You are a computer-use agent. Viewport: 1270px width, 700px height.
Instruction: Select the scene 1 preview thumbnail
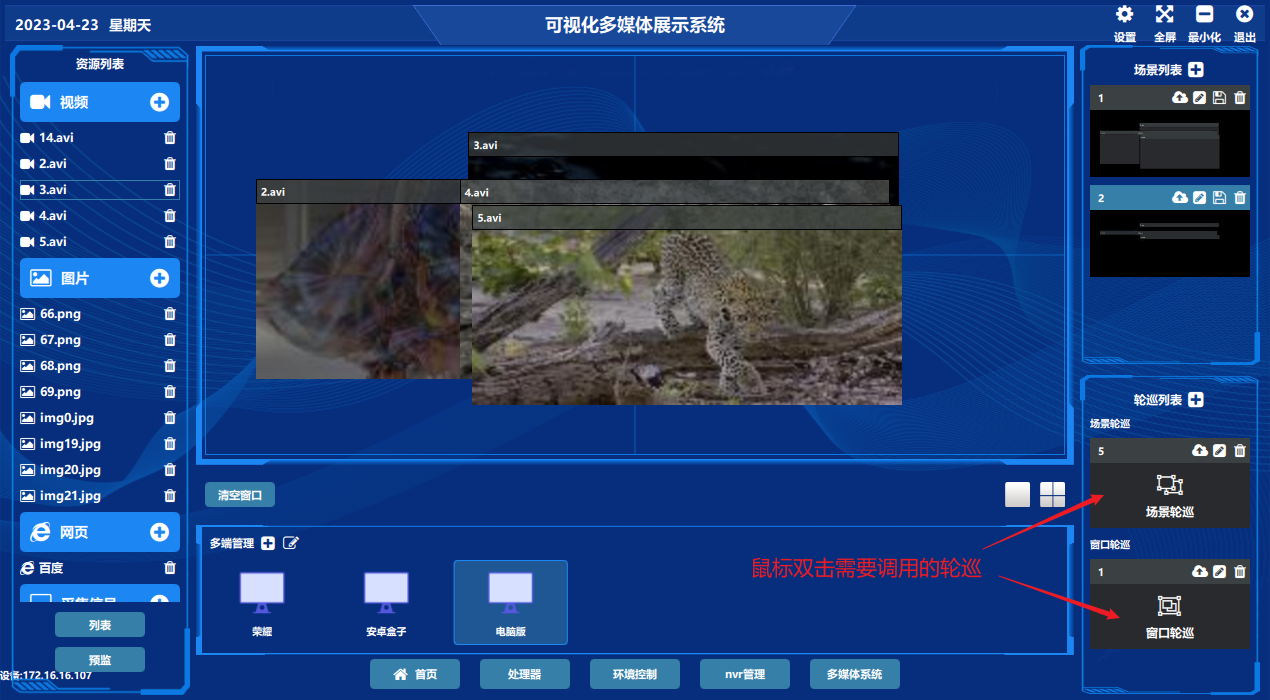pyautogui.click(x=1170, y=143)
